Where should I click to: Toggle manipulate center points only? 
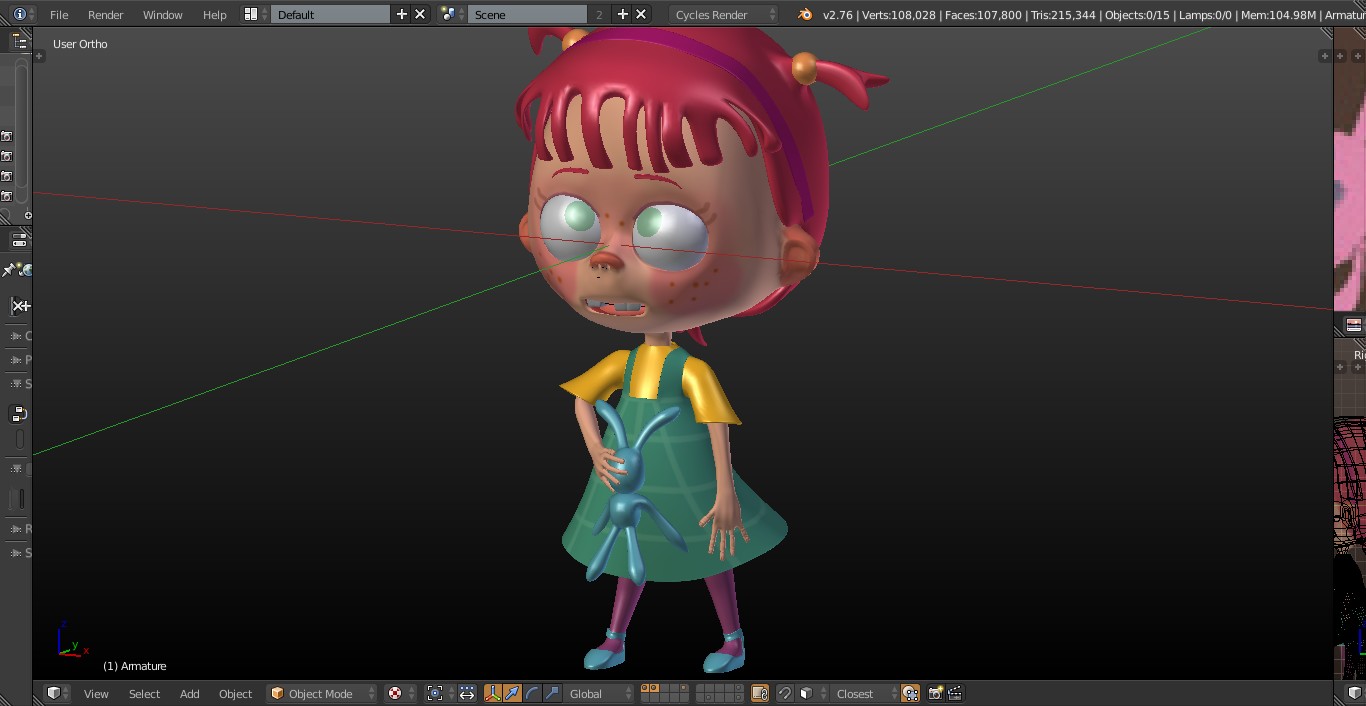(x=467, y=693)
